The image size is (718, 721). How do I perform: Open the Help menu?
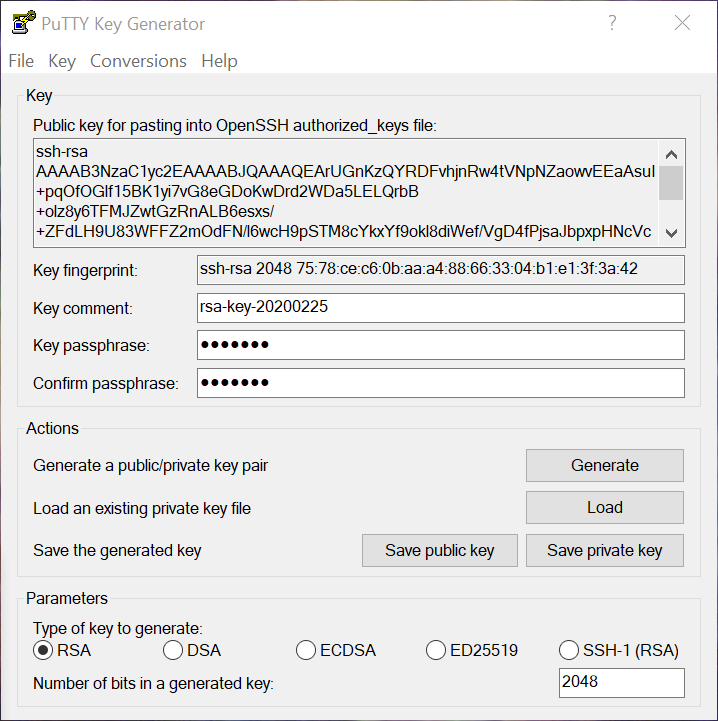(219, 61)
